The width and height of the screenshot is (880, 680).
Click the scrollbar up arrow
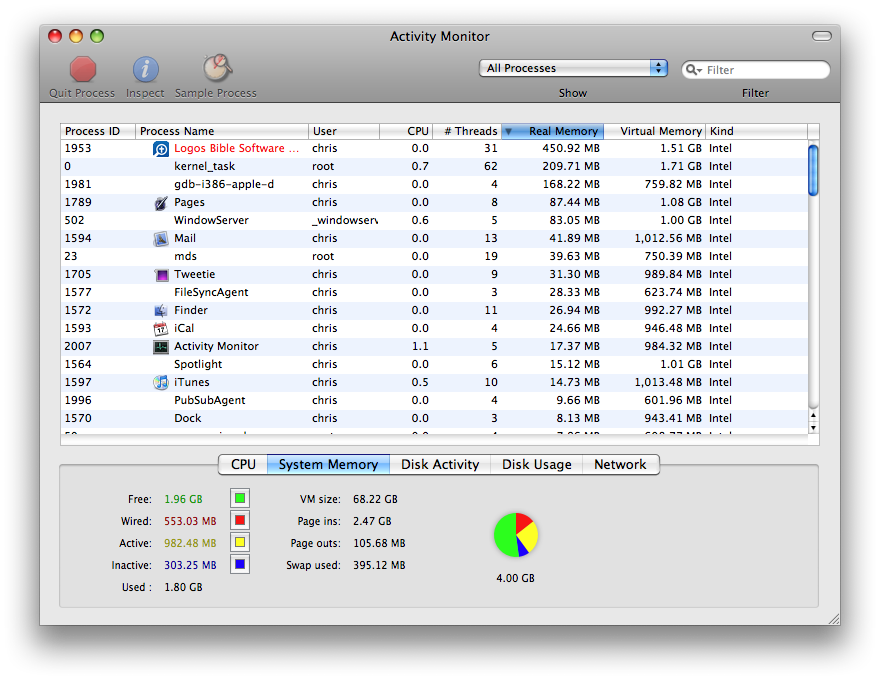pyautogui.click(x=813, y=416)
